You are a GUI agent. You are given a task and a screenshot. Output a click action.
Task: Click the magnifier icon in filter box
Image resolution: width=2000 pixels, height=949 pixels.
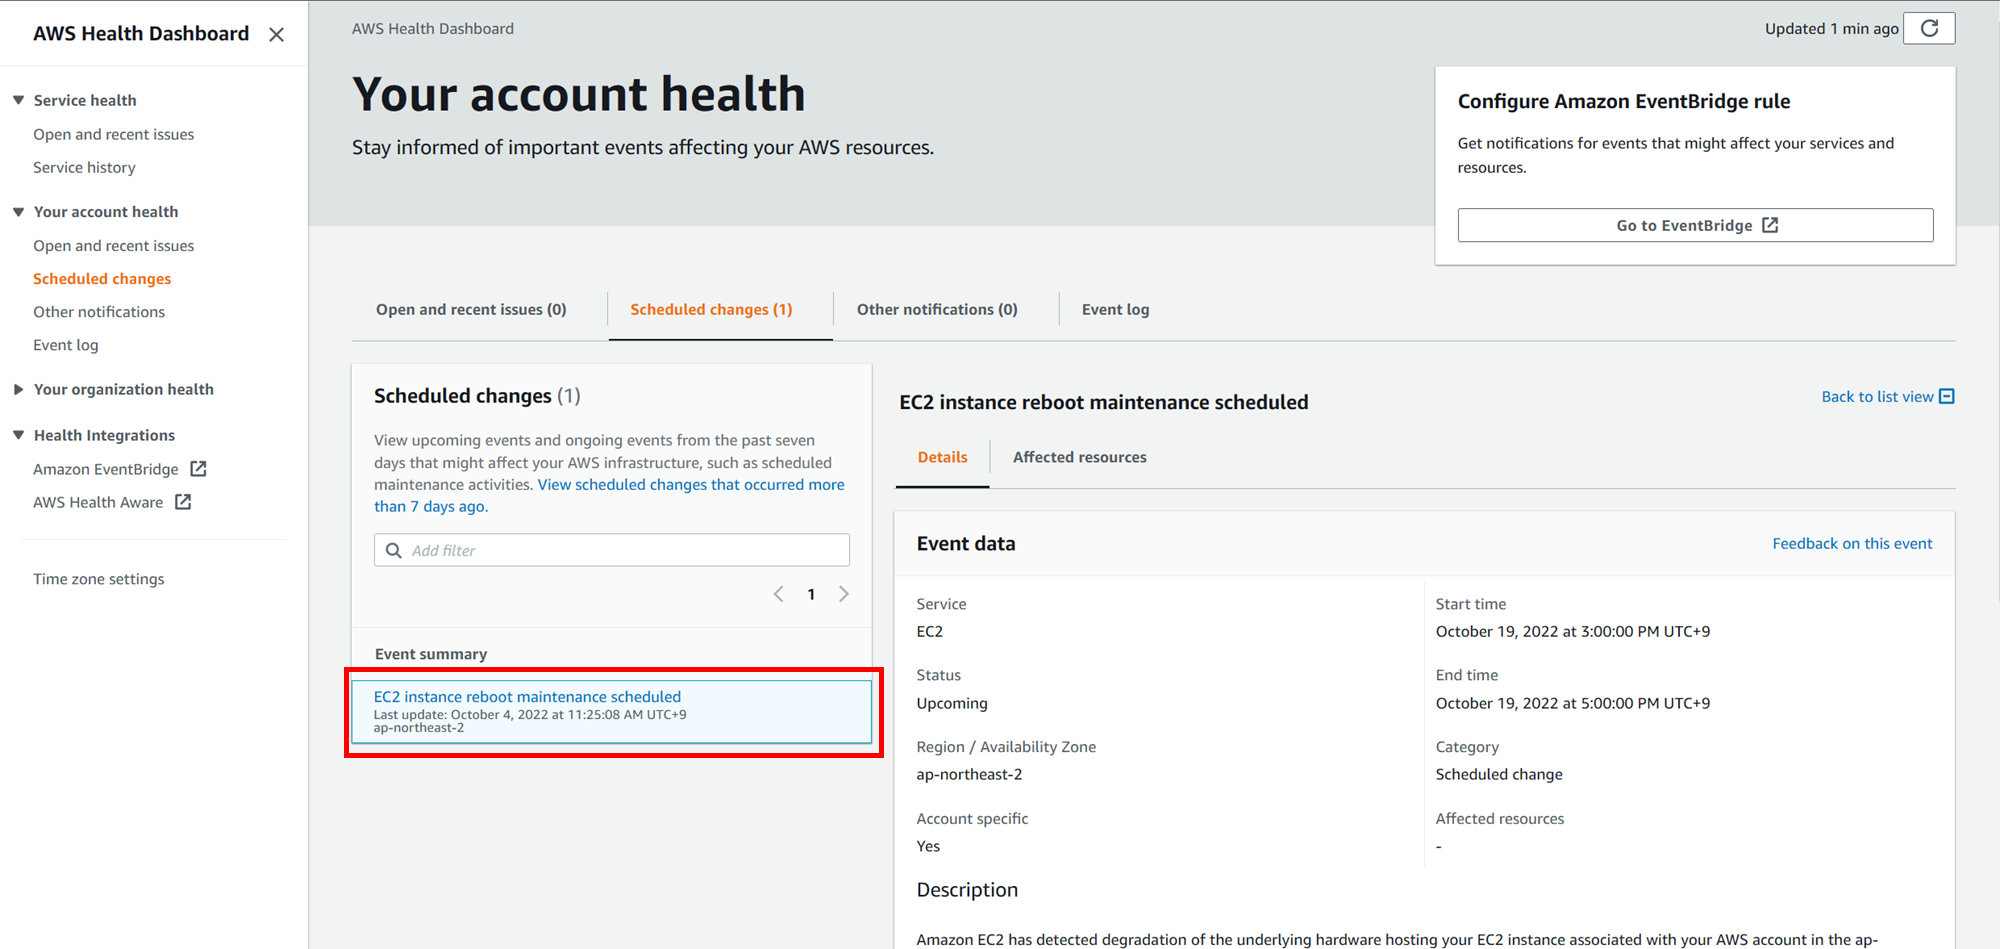point(394,550)
